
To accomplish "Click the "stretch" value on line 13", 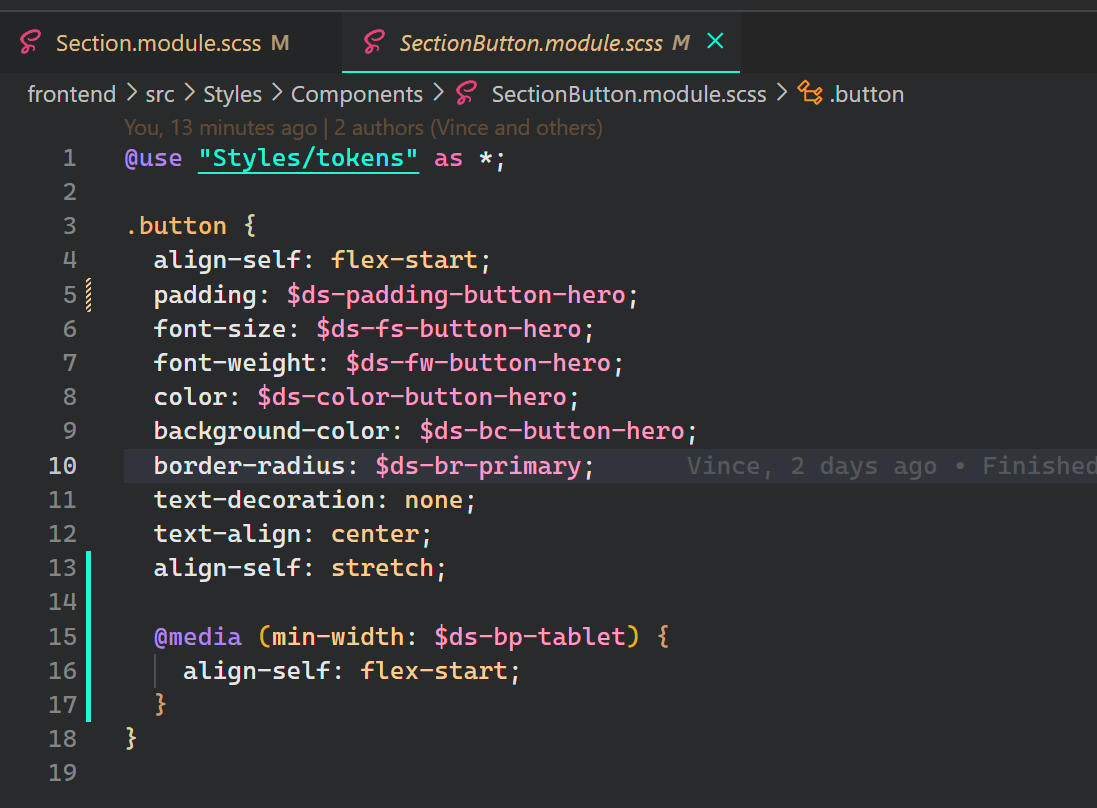I will coord(382,568).
